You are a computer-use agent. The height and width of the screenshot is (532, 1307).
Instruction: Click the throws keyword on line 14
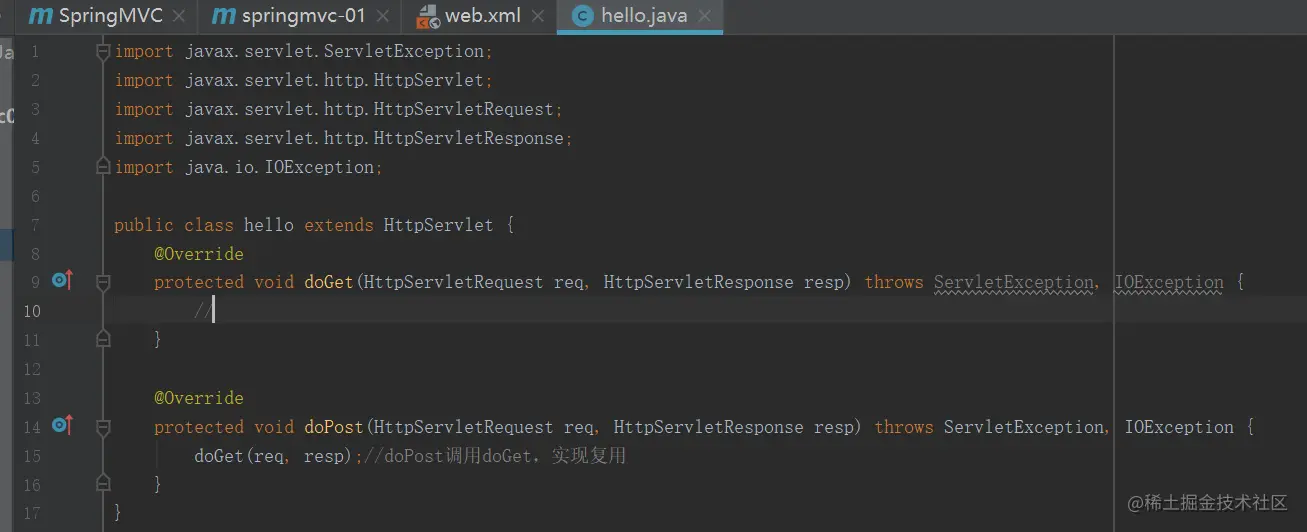tap(904, 427)
